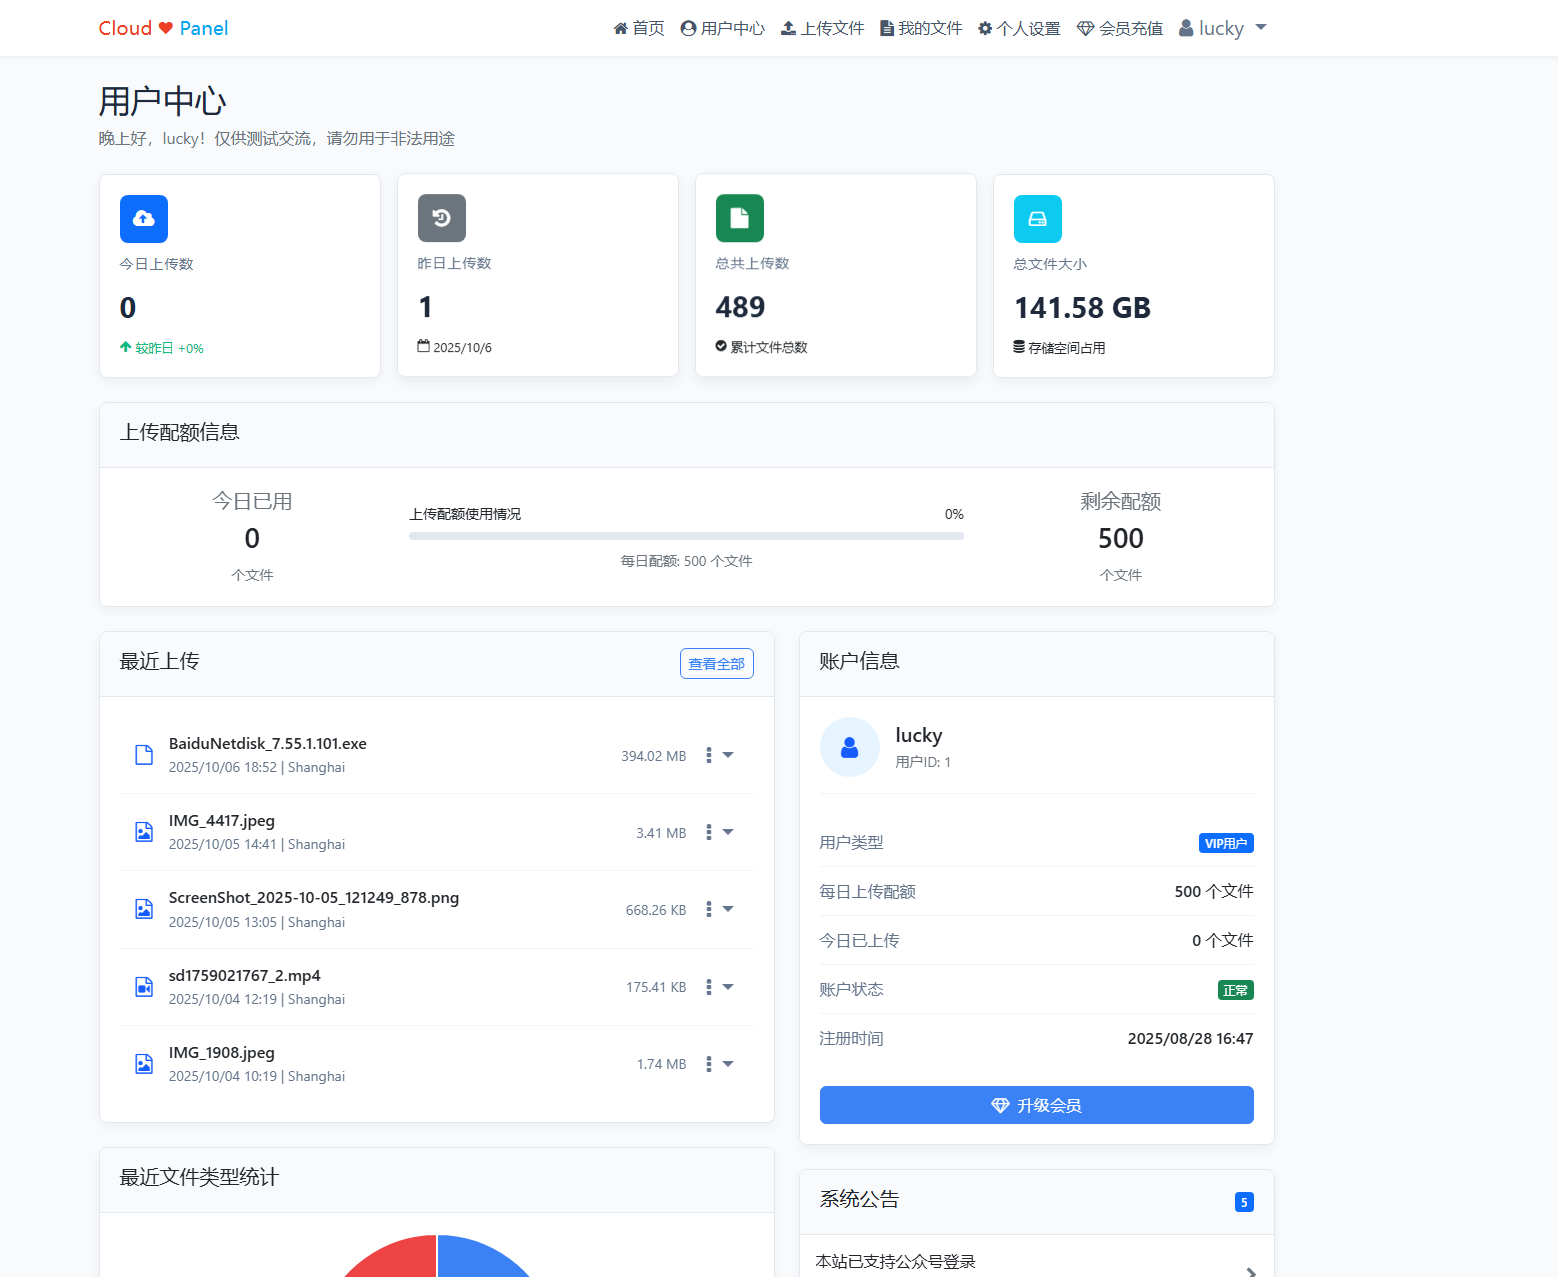This screenshot has width=1558, height=1277.
Task: Click the 5 announcement count badge
Action: (x=1243, y=1202)
